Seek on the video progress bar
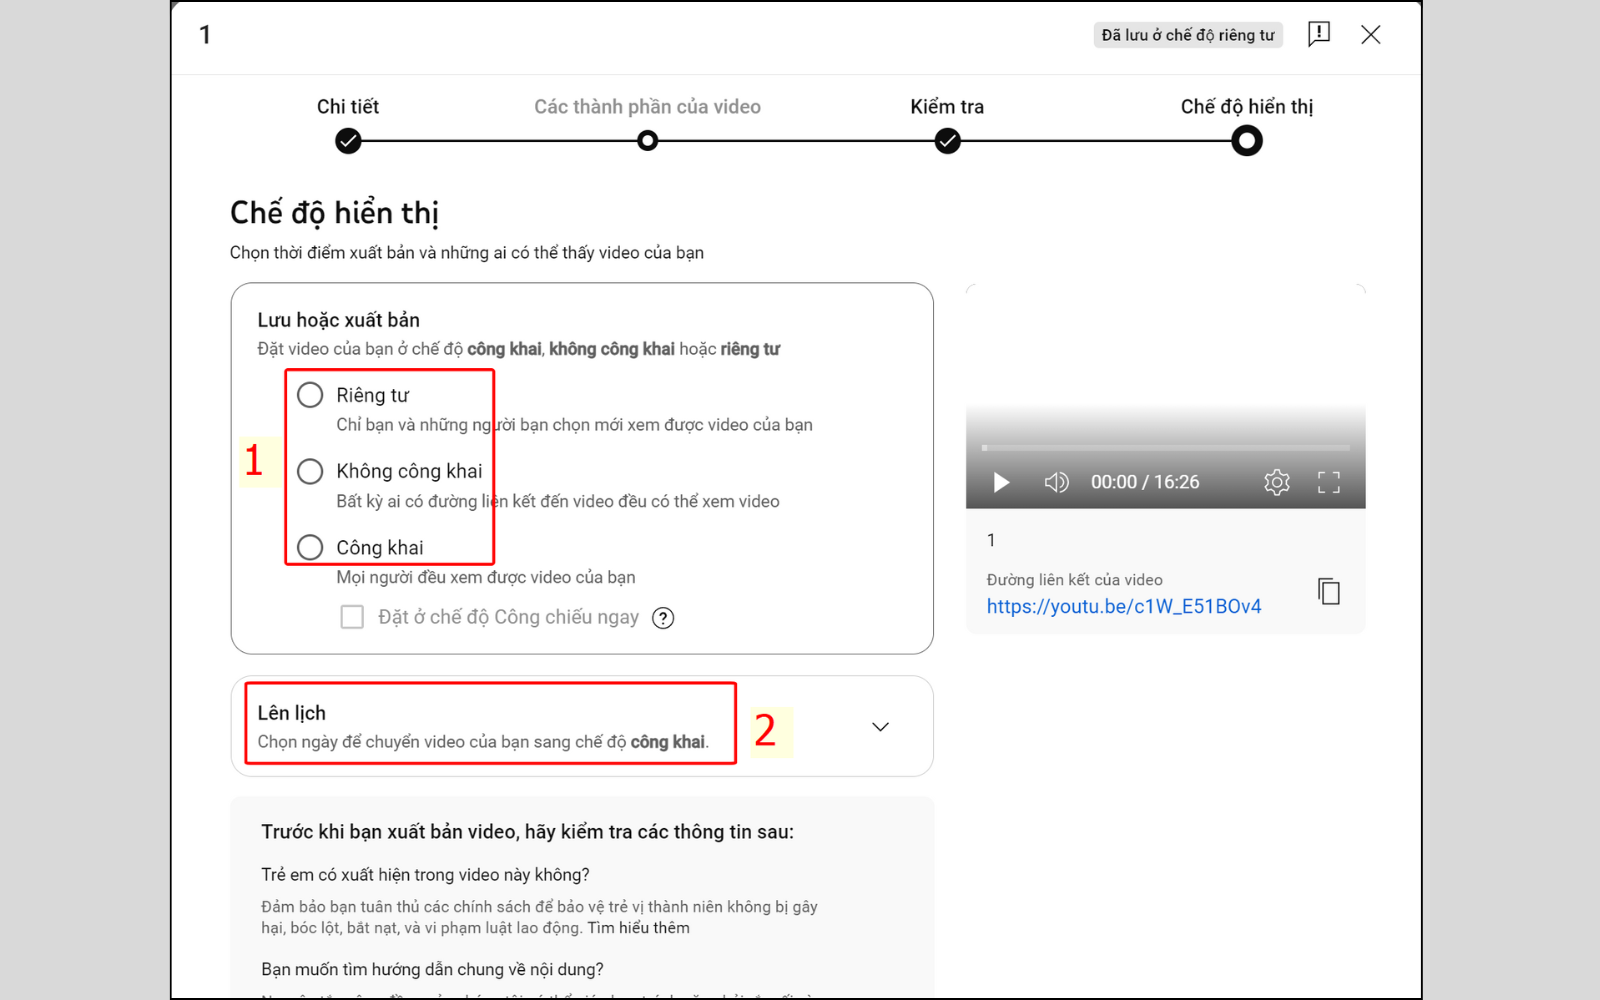This screenshot has width=1600, height=1000. (1166, 448)
